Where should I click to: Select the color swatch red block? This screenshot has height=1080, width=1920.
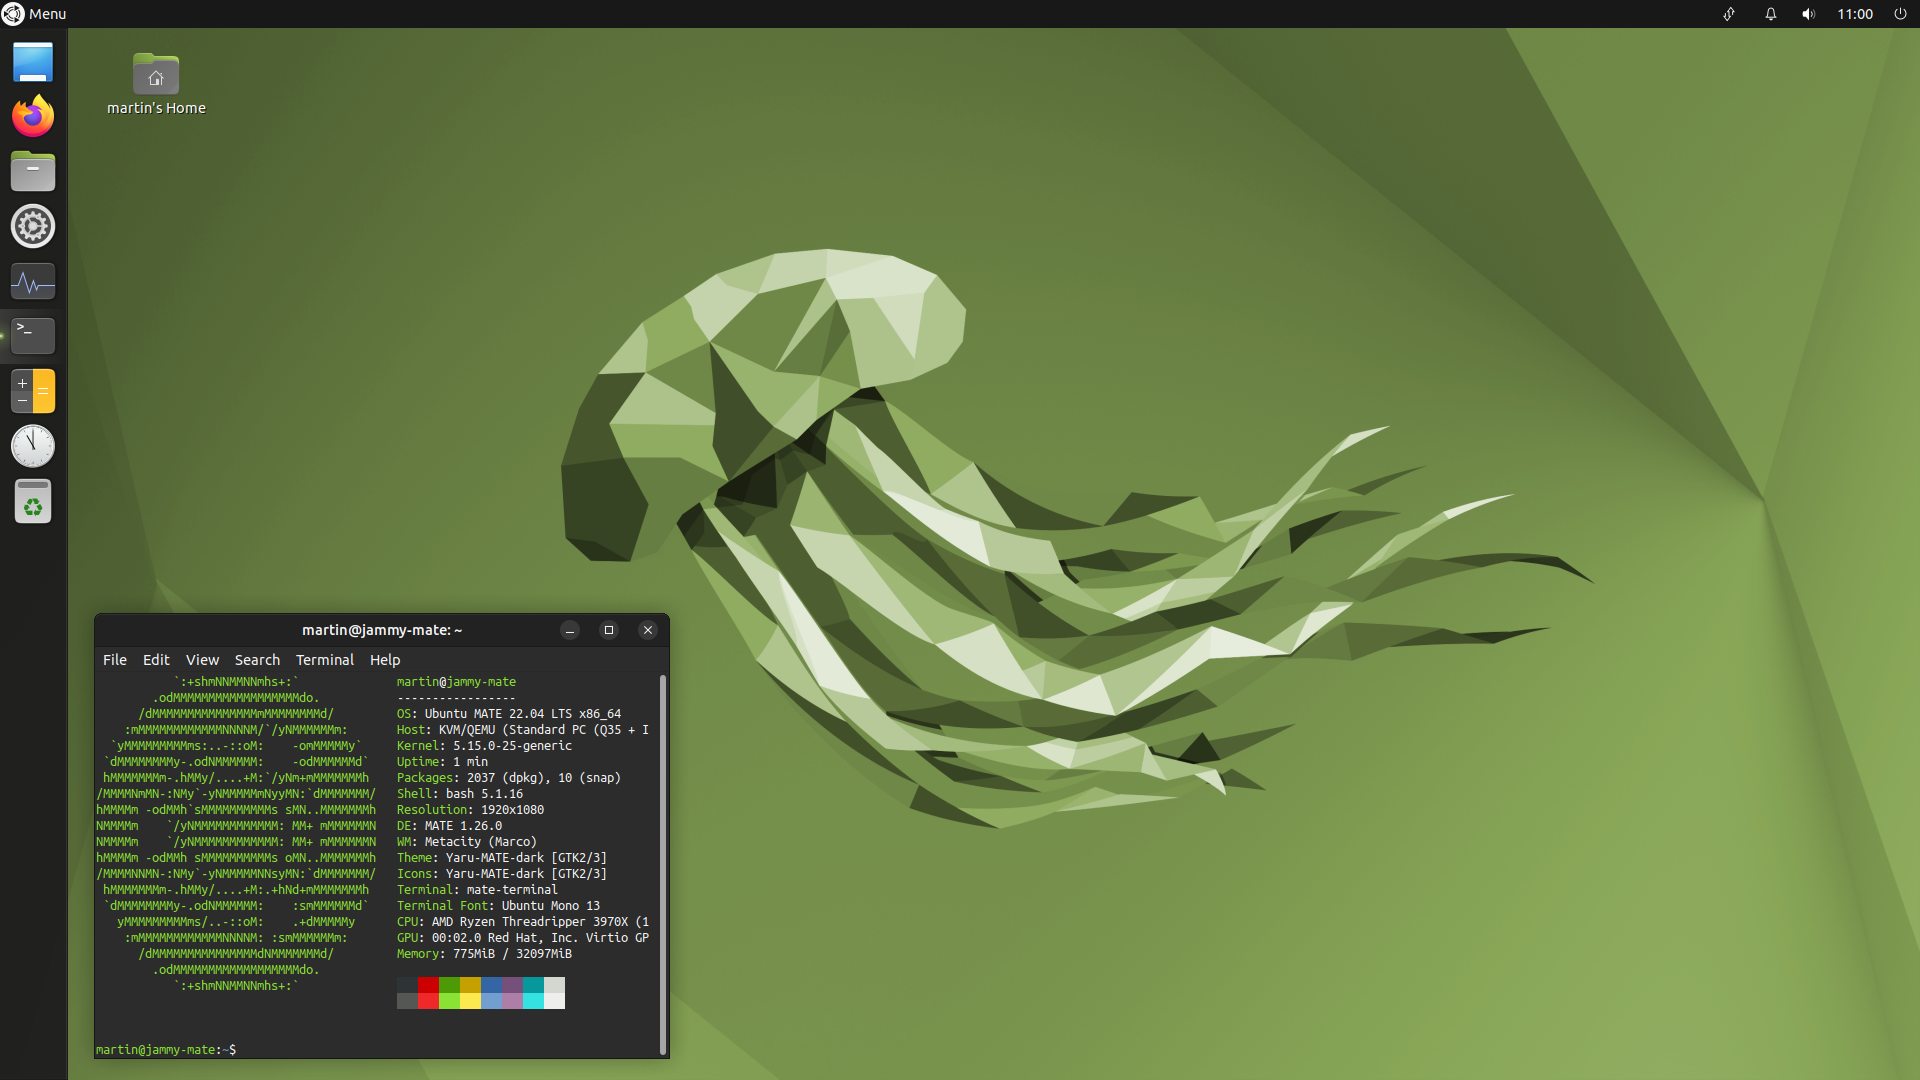[x=429, y=986]
